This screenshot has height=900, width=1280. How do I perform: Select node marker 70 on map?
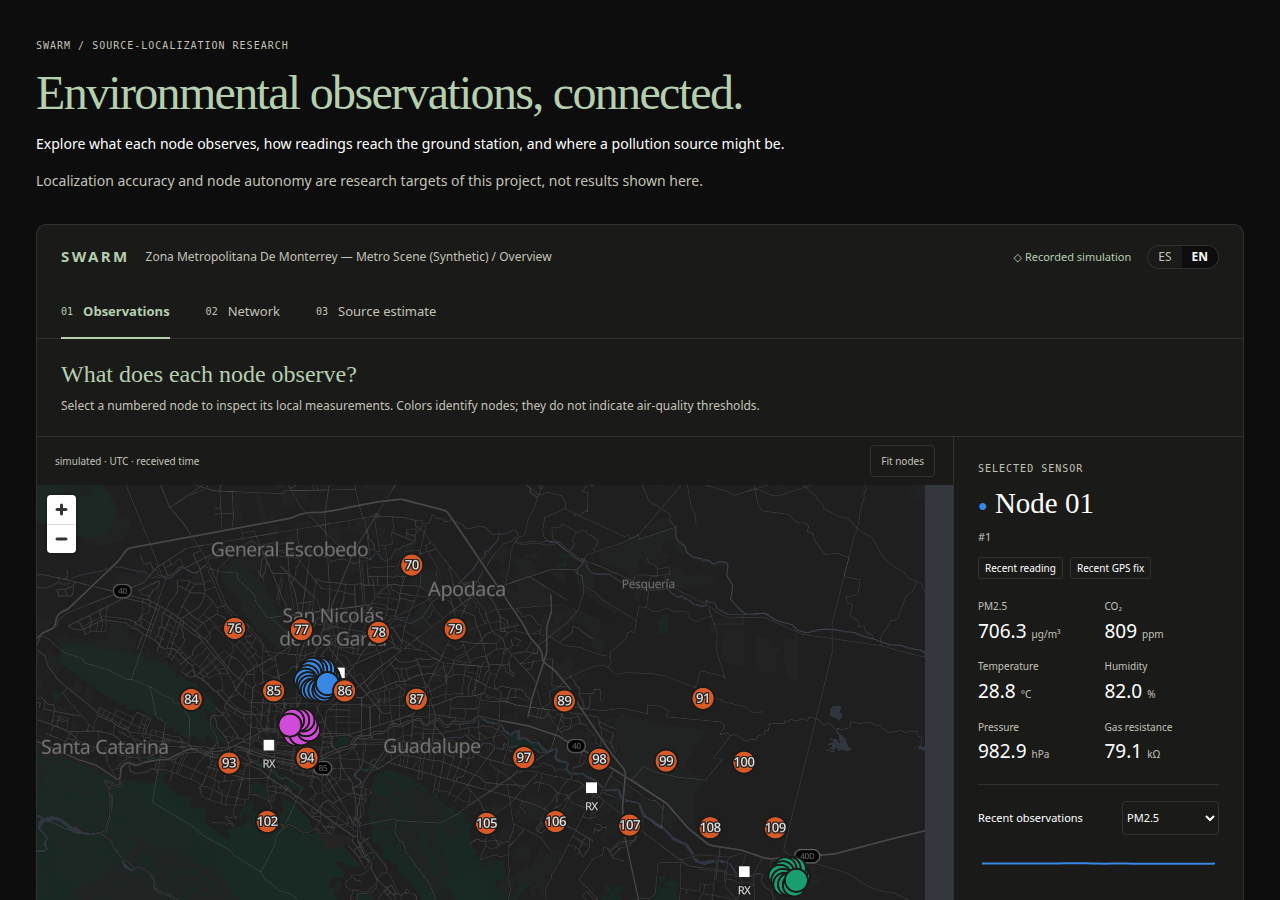(x=412, y=565)
